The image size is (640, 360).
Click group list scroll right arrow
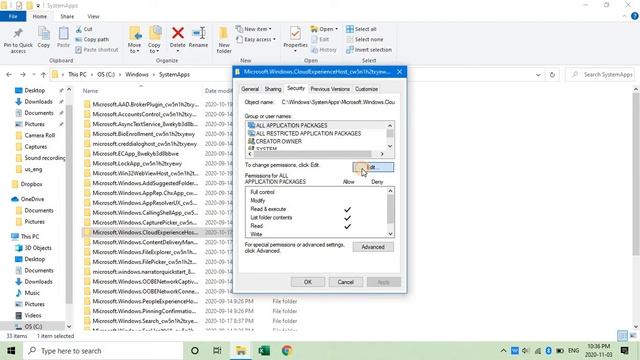[382, 154]
